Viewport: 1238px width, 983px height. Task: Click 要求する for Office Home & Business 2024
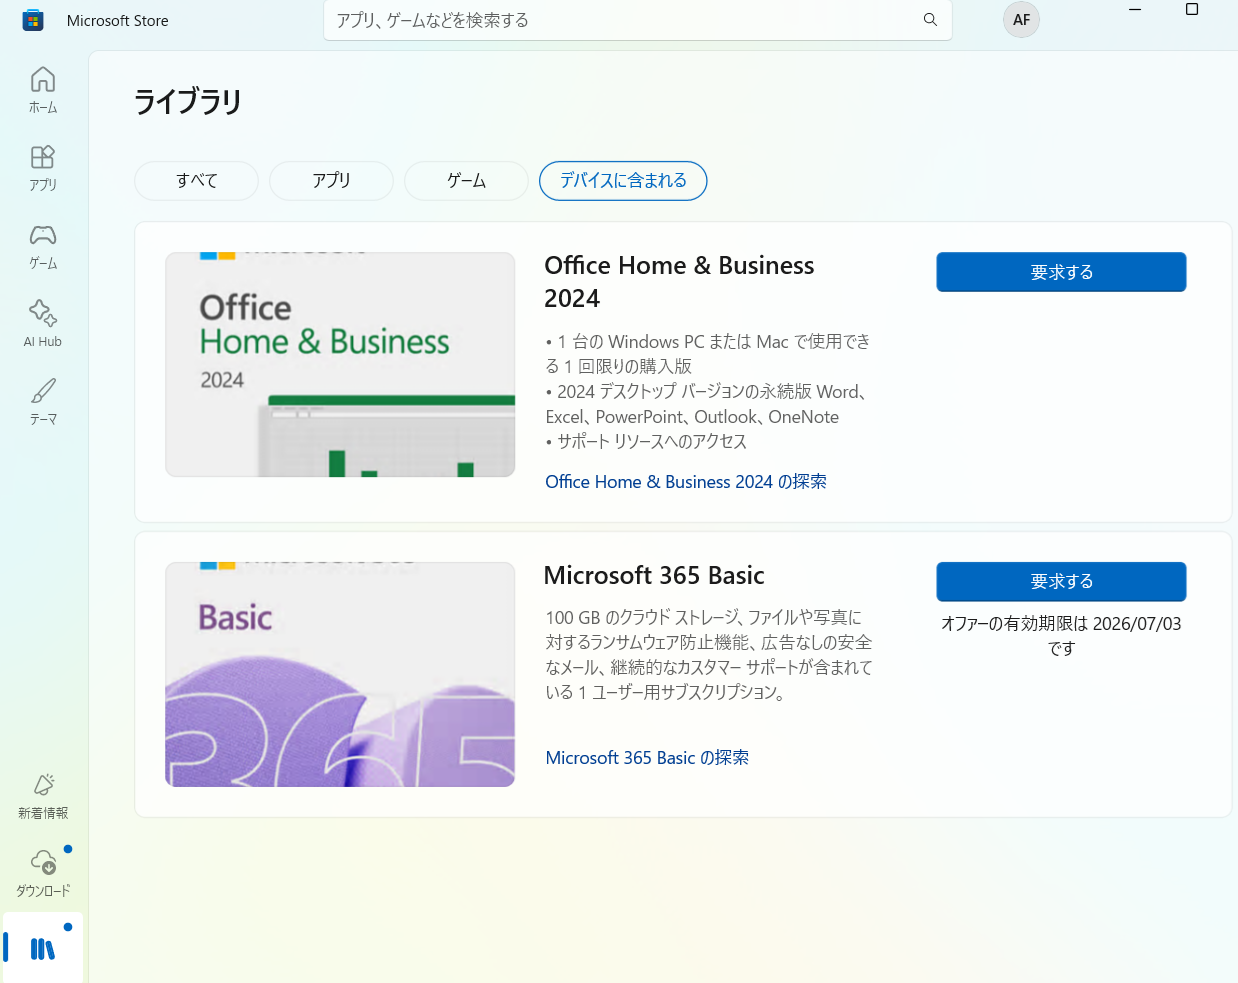pos(1061,271)
